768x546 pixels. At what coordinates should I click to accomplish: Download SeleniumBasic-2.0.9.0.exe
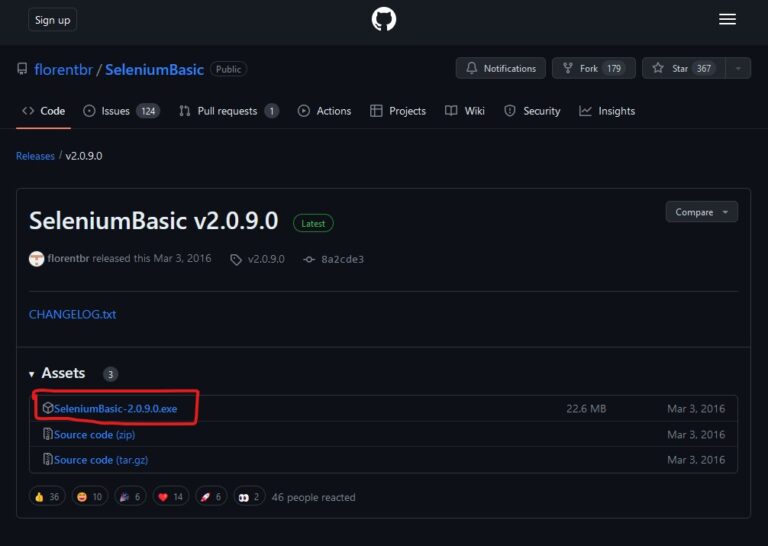tap(115, 409)
